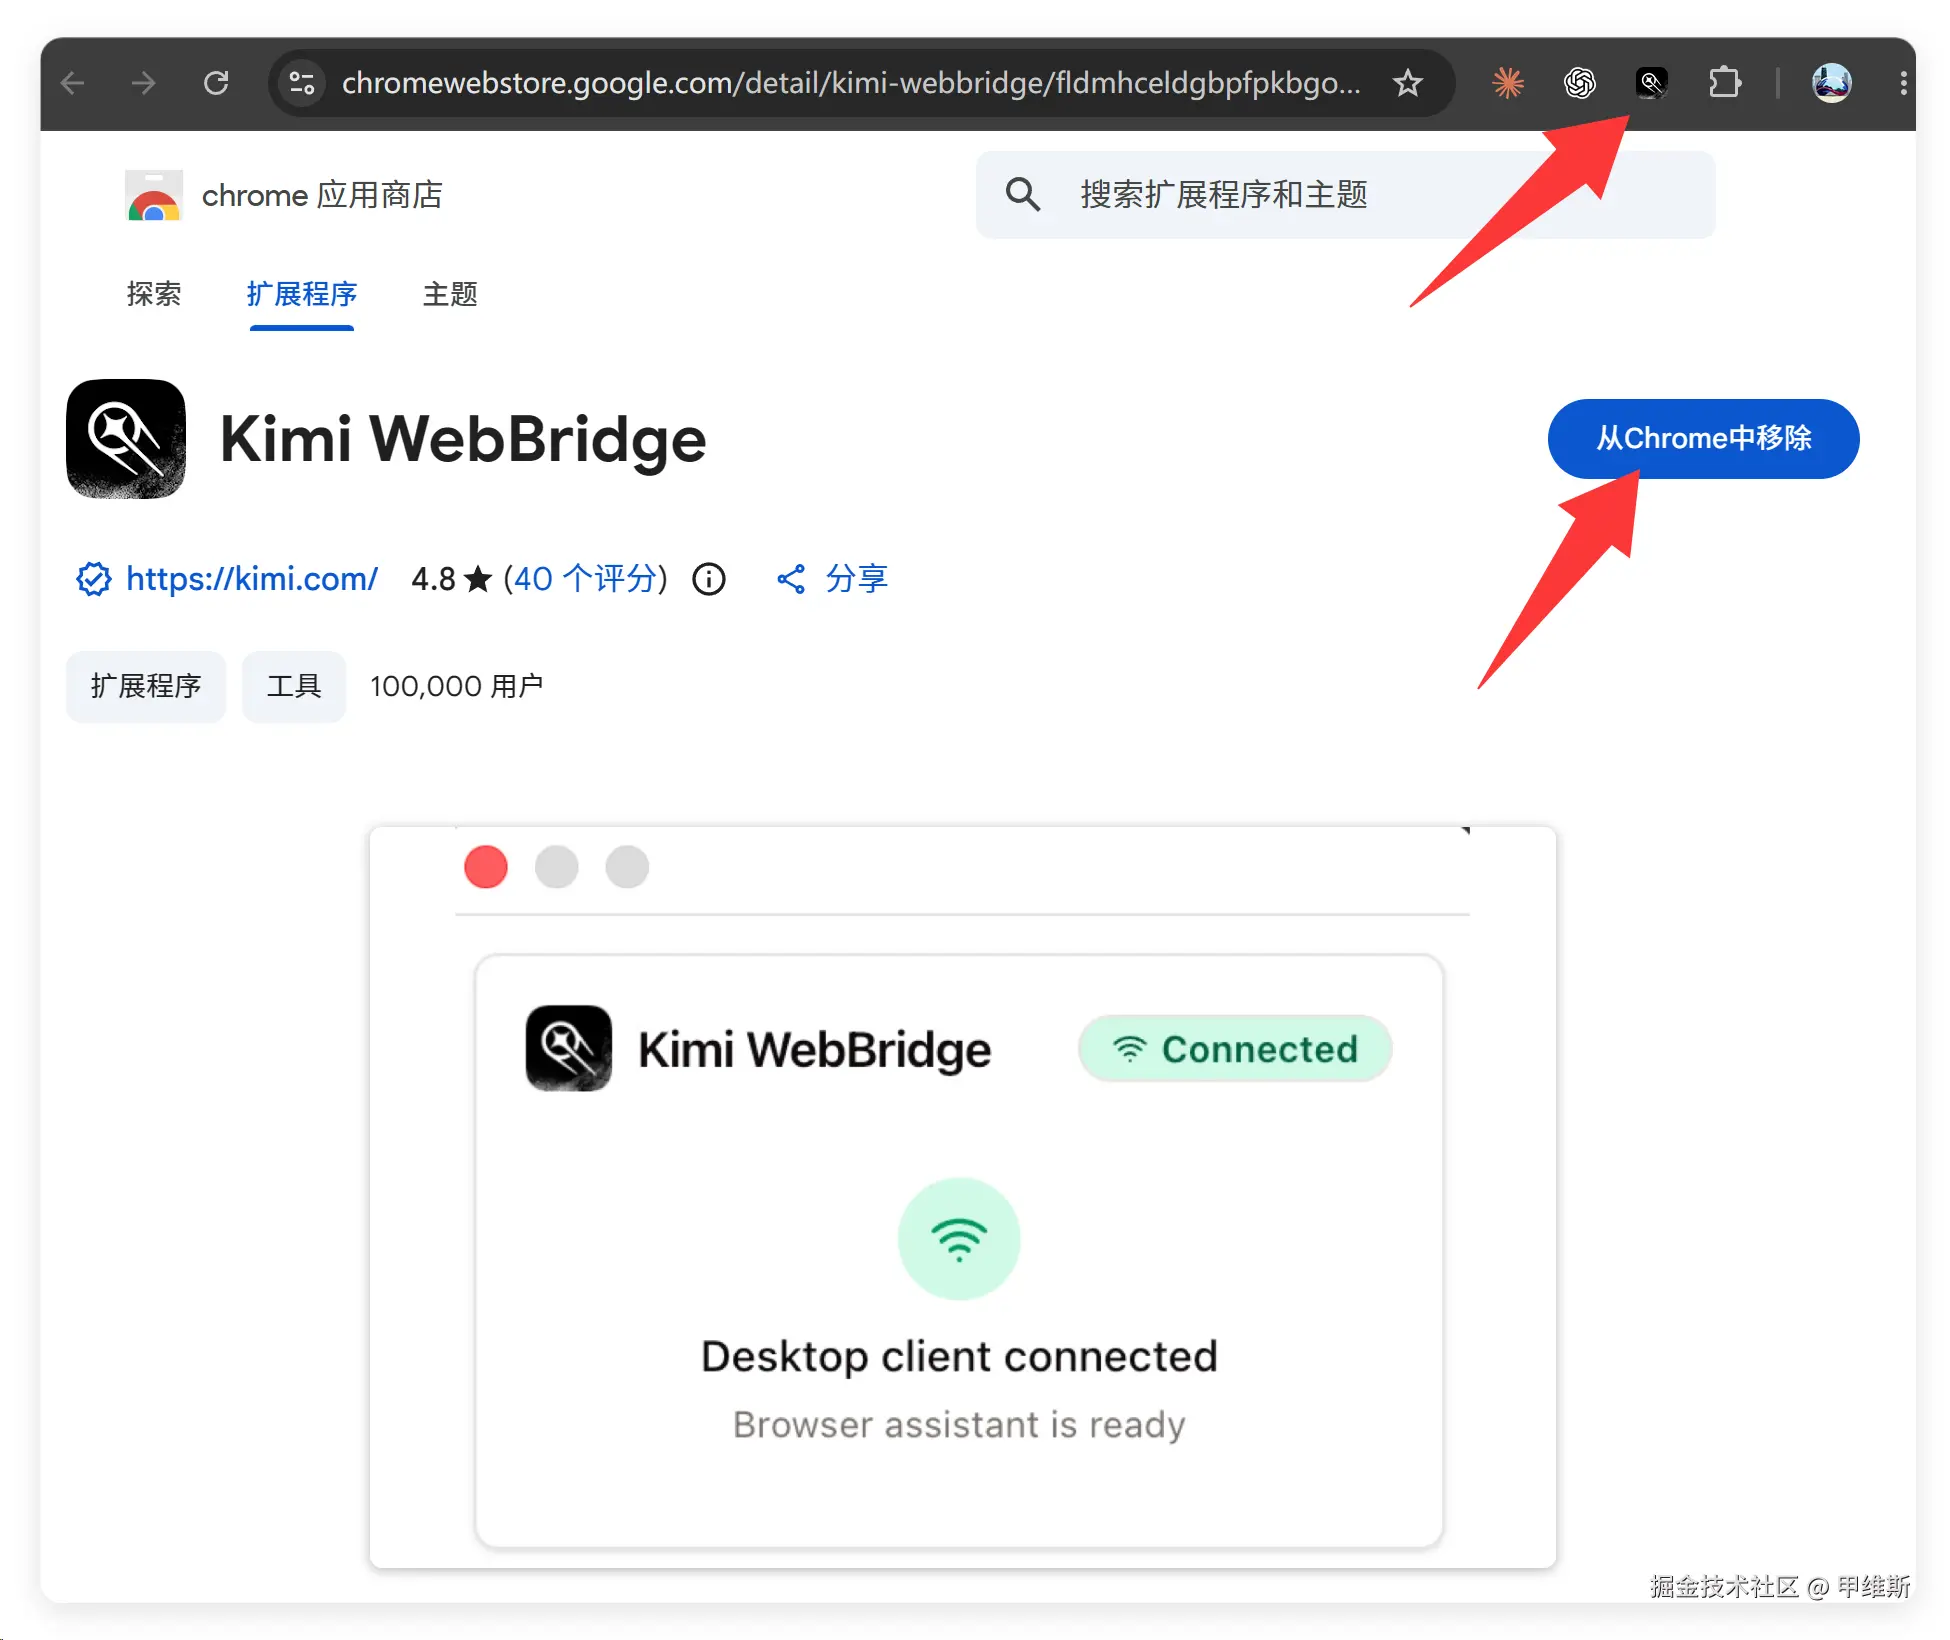Click the share icon

click(x=791, y=579)
